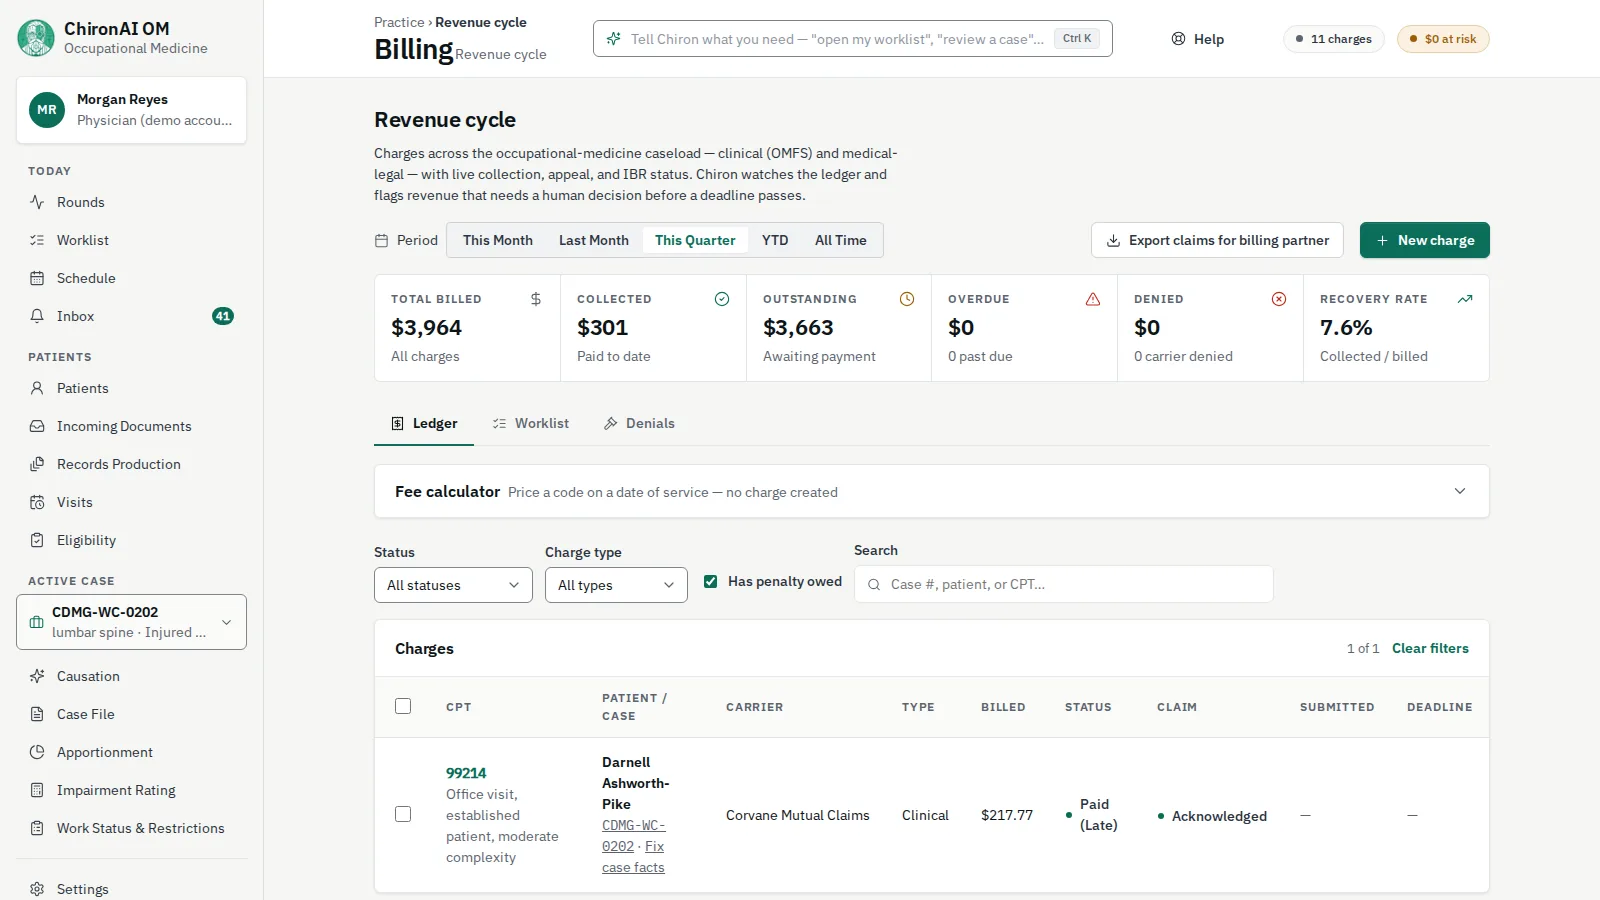Click the $0 at risk pill
The width and height of the screenshot is (1600, 900).
[1443, 39]
